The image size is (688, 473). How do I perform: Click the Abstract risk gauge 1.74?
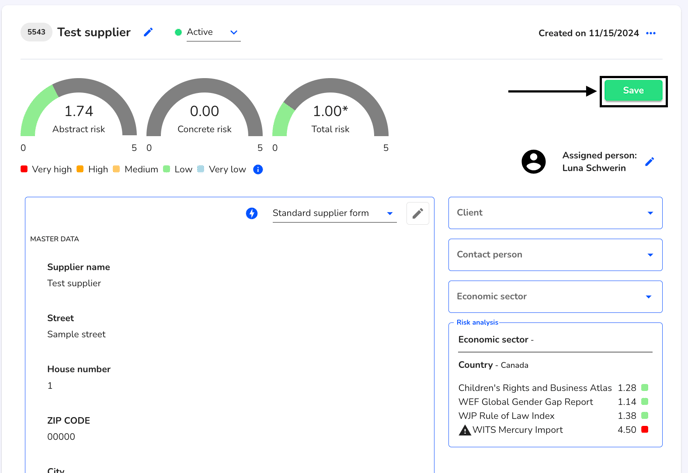tap(79, 108)
